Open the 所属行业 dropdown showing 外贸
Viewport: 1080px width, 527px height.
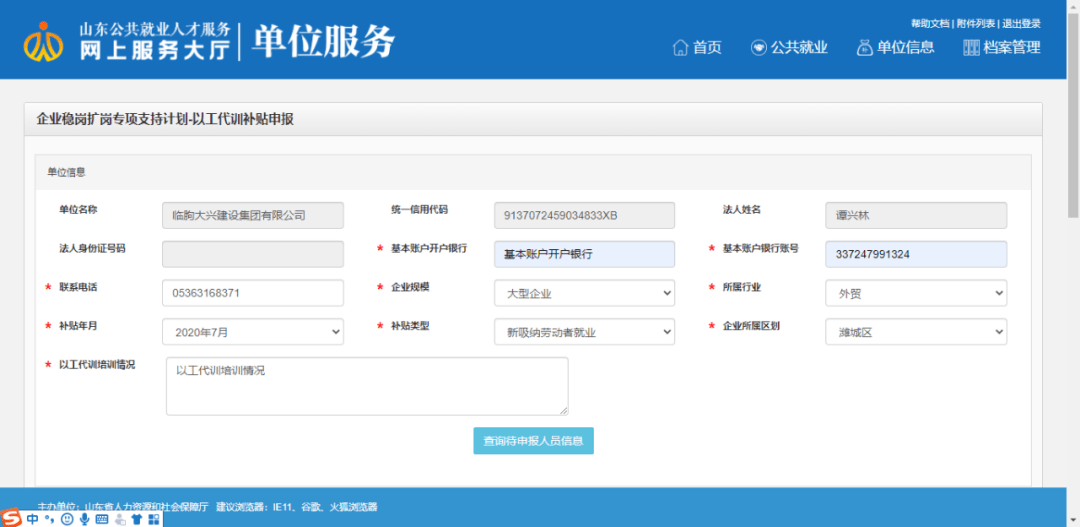pos(916,293)
